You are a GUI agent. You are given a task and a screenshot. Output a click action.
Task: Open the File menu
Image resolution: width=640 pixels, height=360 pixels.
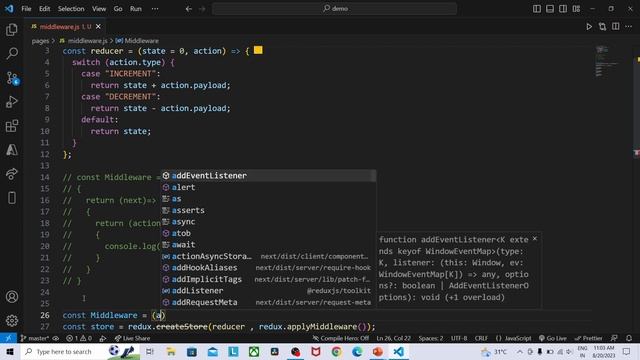(26, 9)
